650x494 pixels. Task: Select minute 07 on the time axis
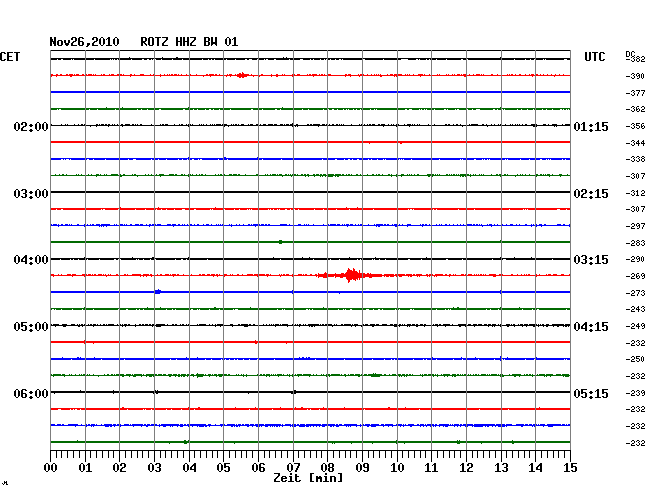coord(293,467)
